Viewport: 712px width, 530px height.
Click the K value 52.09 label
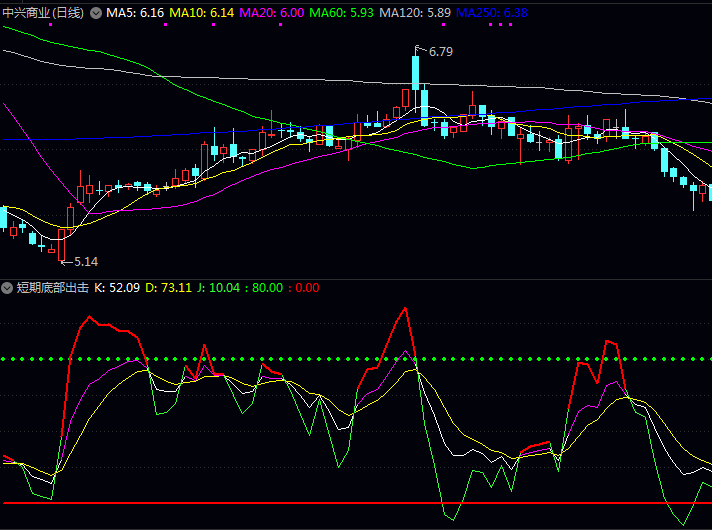(x=117, y=288)
